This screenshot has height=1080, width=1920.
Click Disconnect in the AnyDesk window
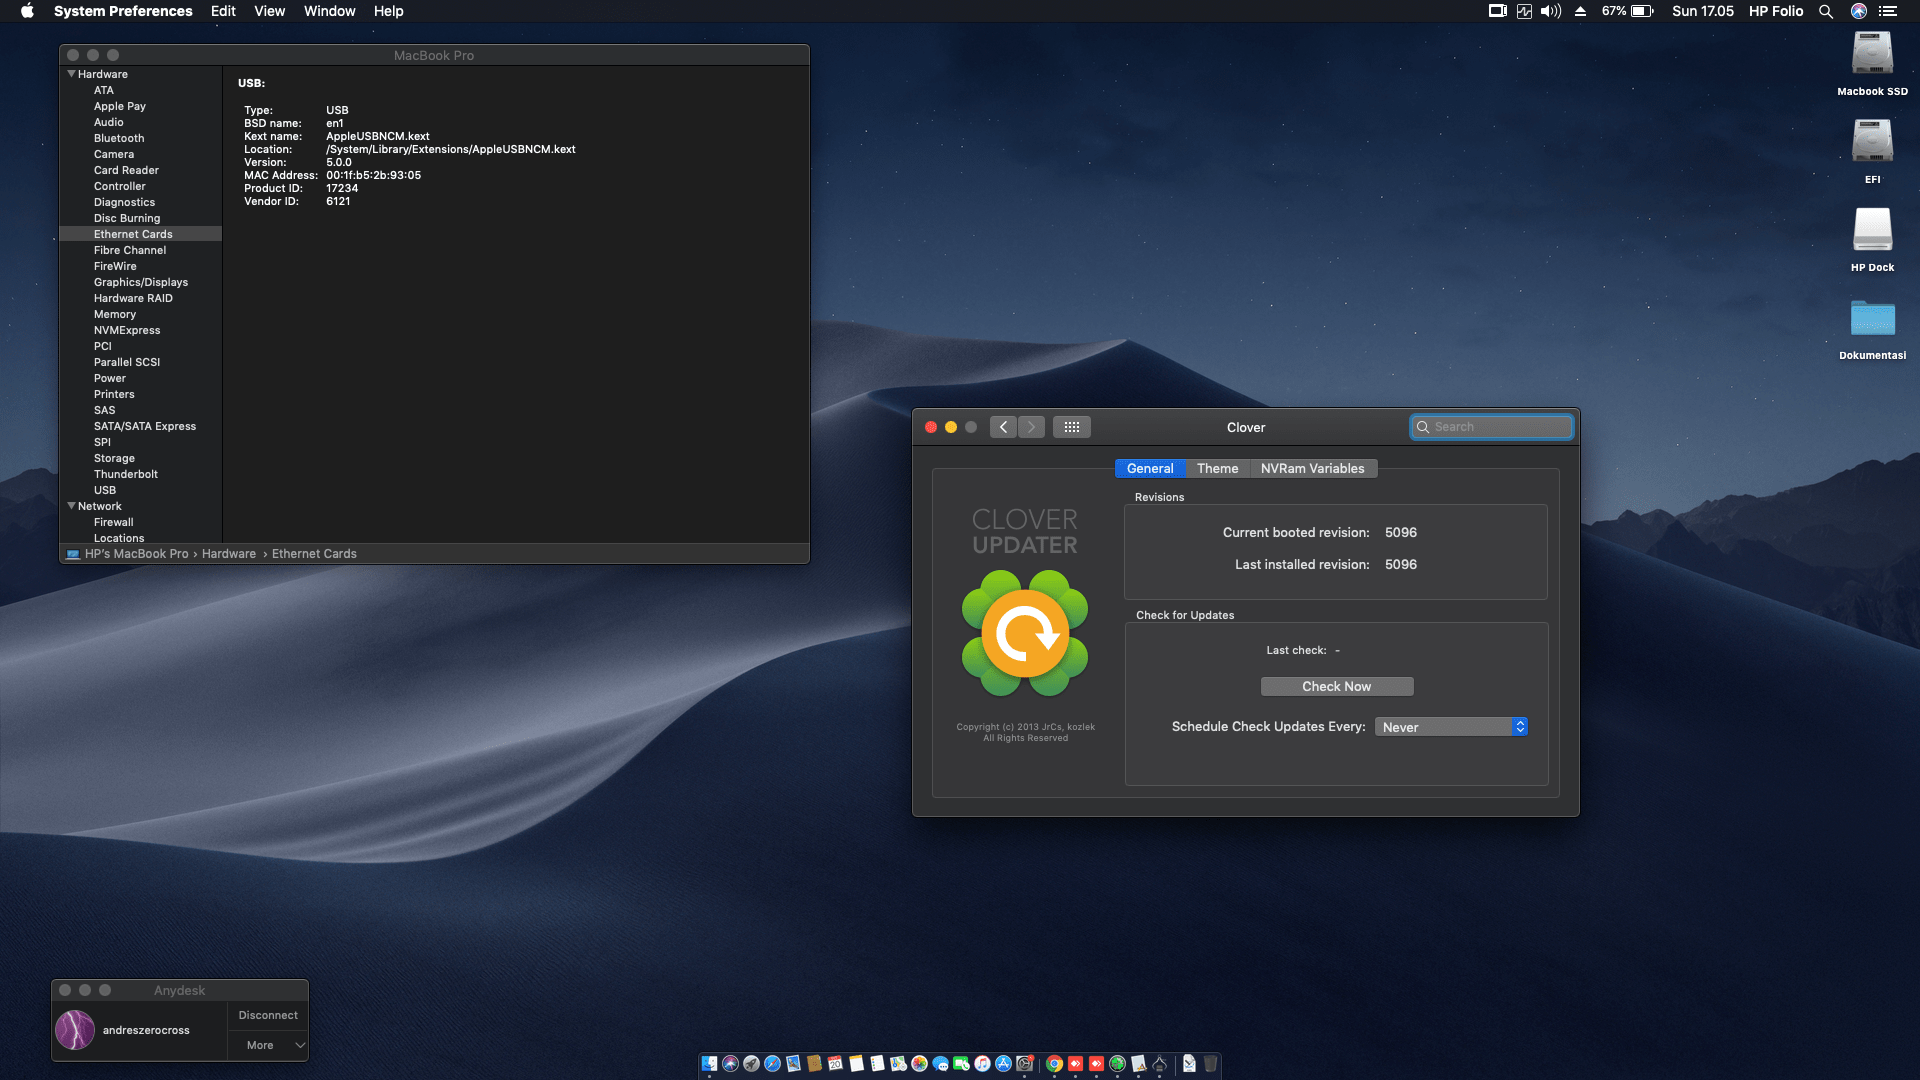click(268, 1015)
